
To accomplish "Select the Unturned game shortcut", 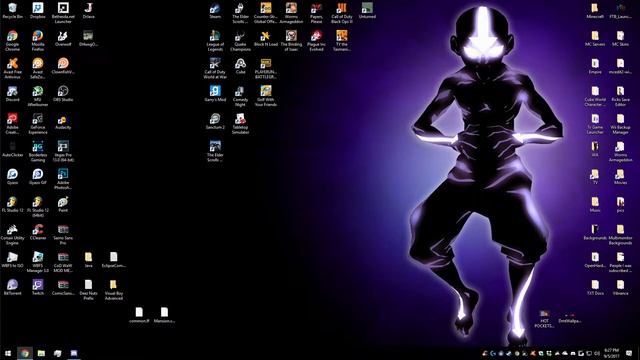I will (367, 11).
